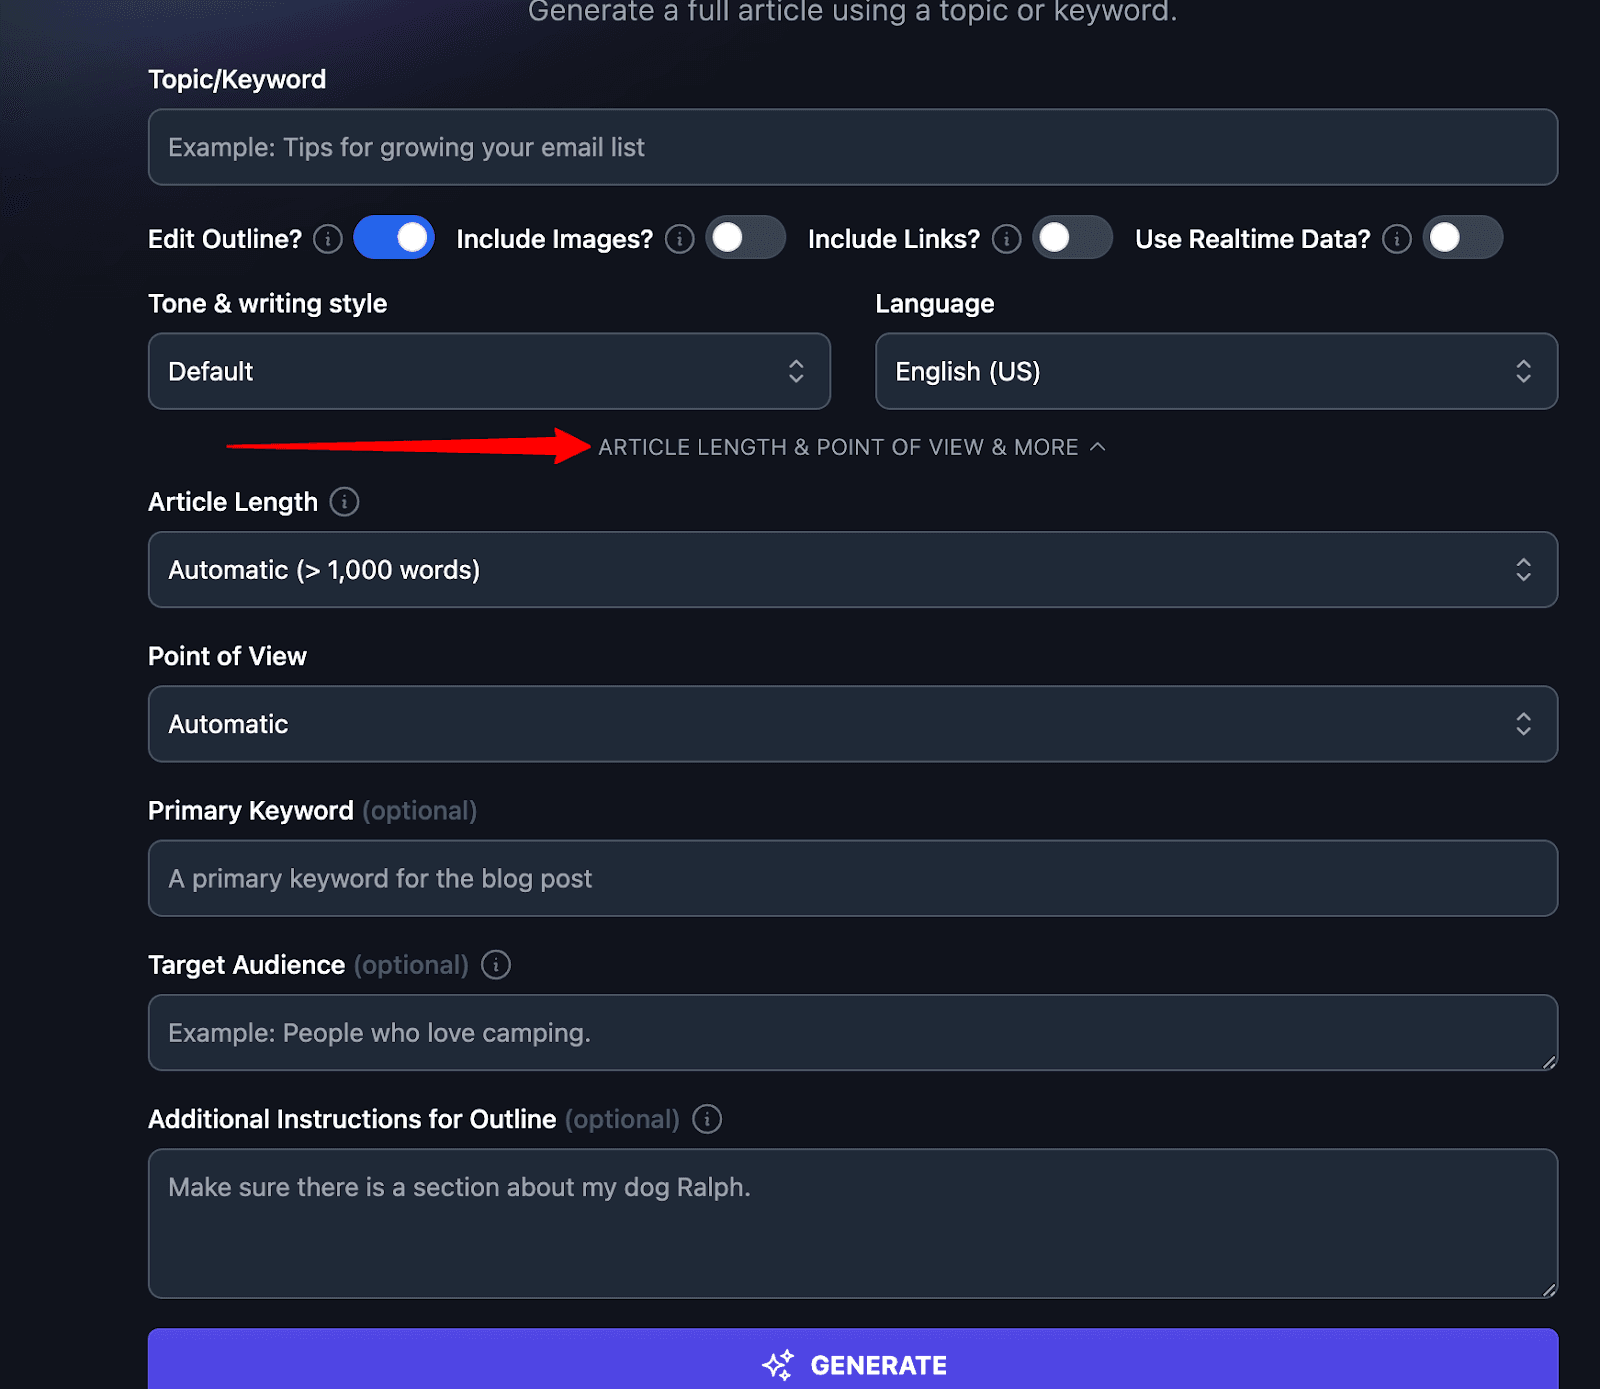The width and height of the screenshot is (1600, 1389).
Task: Disable the Edit Outline toggle
Action: pyautogui.click(x=394, y=237)
